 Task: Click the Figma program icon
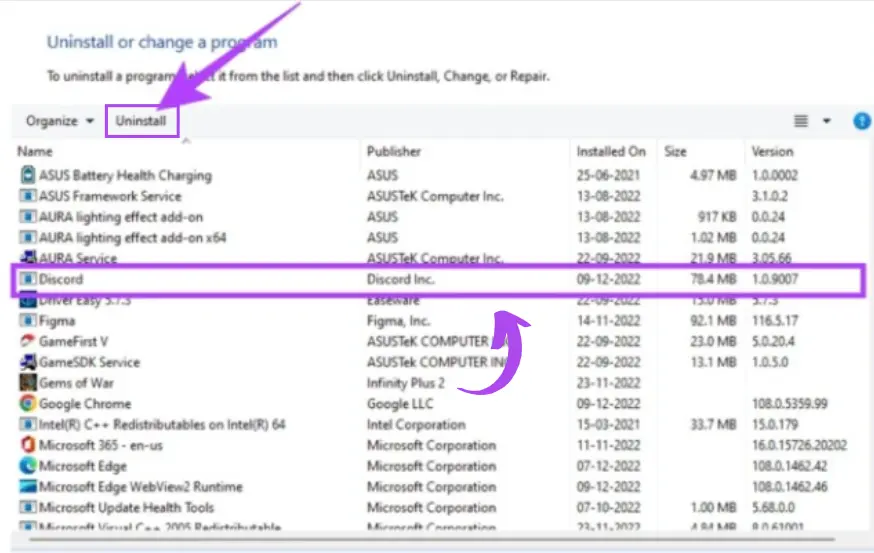coord(27,321)
